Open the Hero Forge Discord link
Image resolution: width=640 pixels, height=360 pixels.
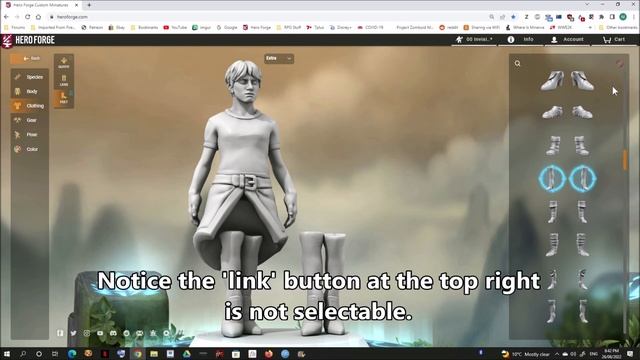[113, 333]
